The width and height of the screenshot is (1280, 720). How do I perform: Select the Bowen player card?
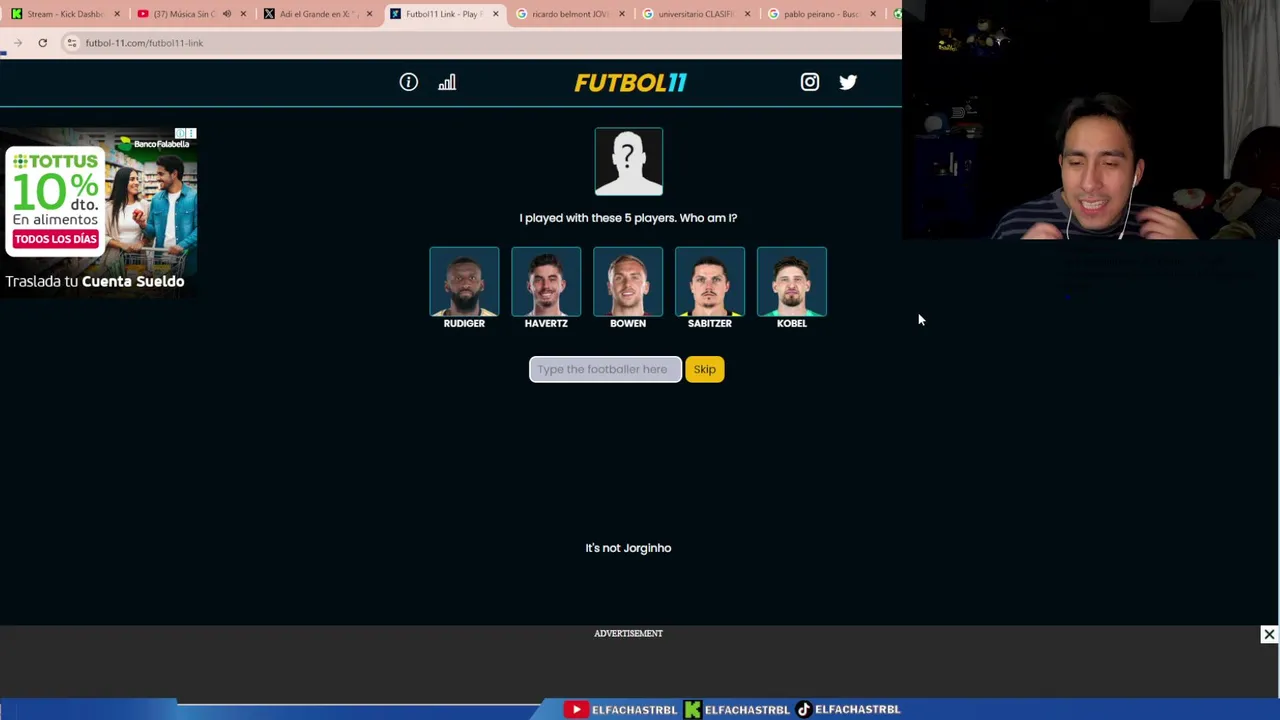point(628,288)
